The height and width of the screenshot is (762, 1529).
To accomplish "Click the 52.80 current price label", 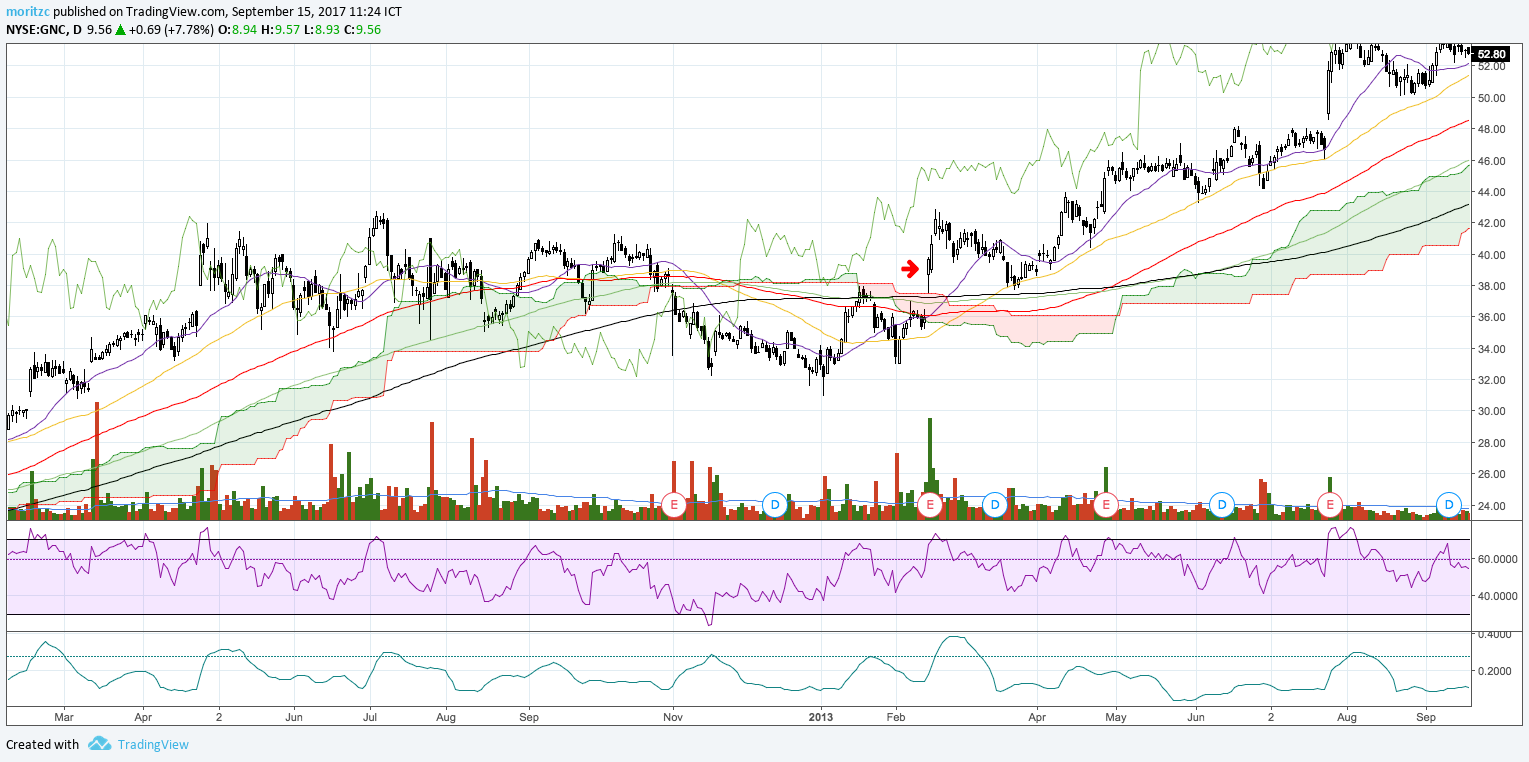I will [x=1491, y=54].
